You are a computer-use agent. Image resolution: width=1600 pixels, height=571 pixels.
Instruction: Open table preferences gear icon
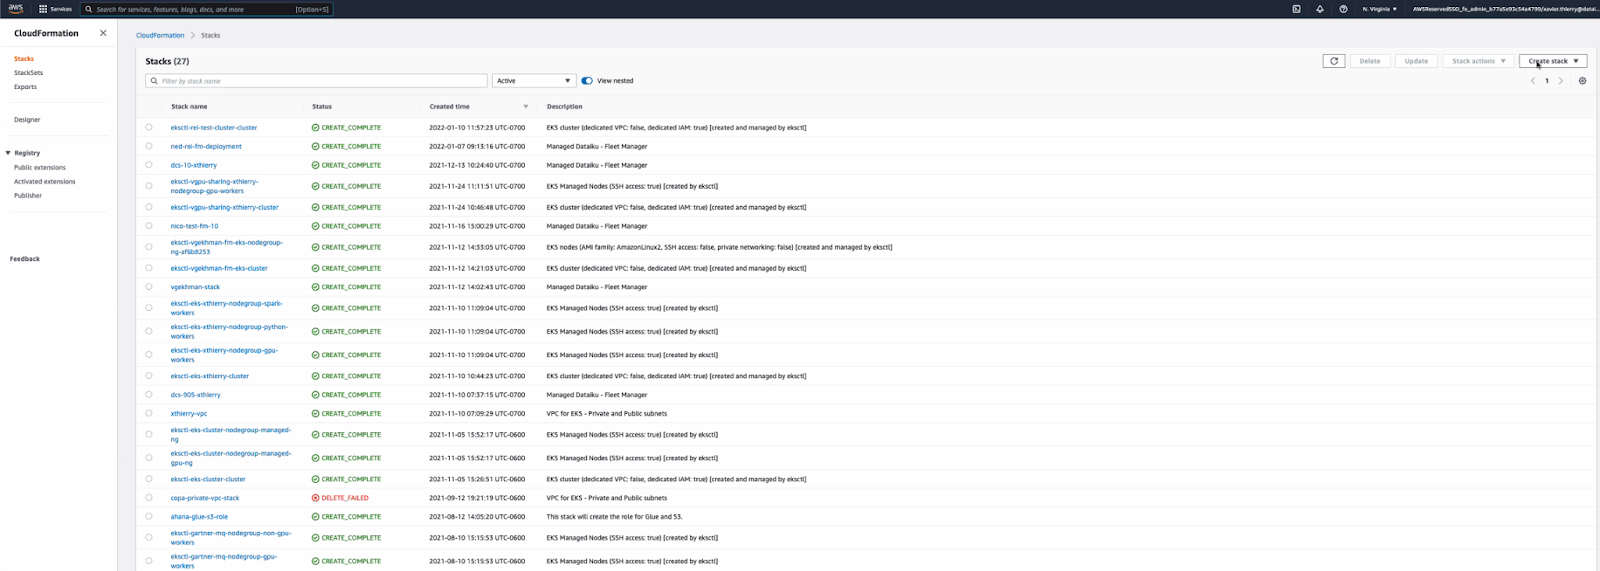point(1582,81)
